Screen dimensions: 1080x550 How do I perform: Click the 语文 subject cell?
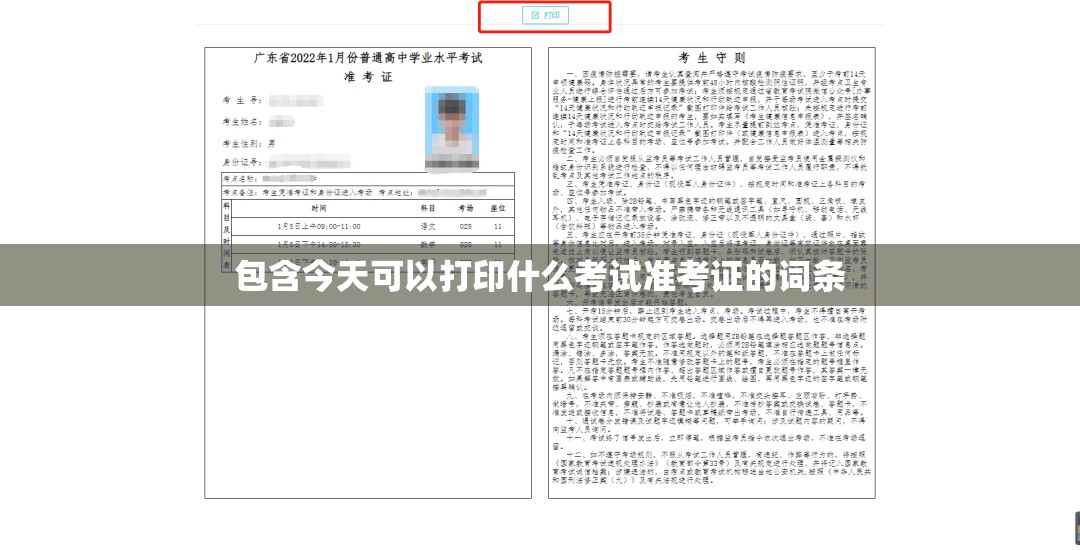tap(428, 226)
